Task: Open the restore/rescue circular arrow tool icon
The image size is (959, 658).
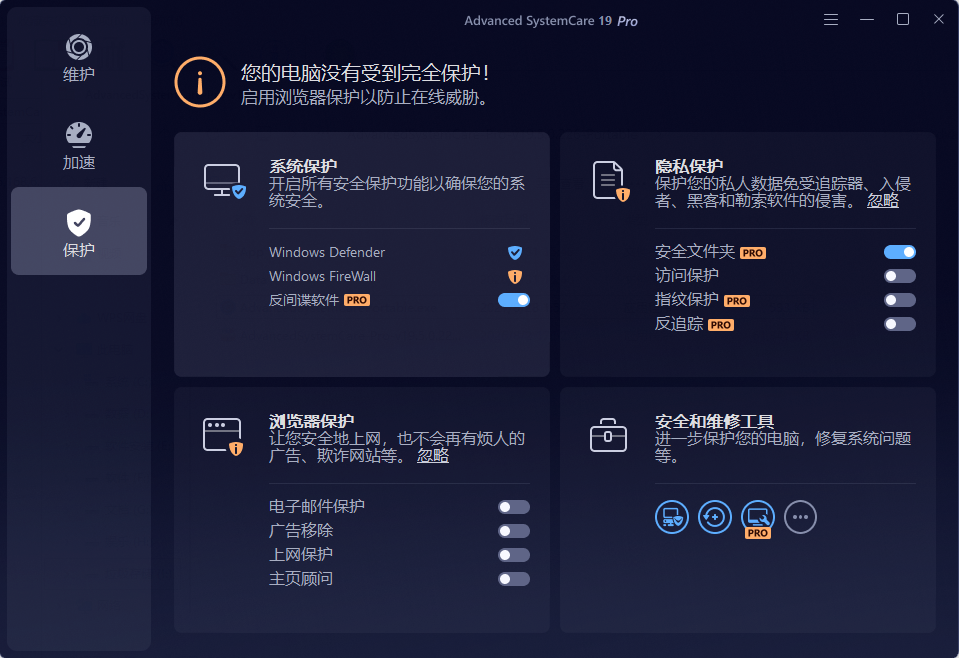Action: click(714, 517)
